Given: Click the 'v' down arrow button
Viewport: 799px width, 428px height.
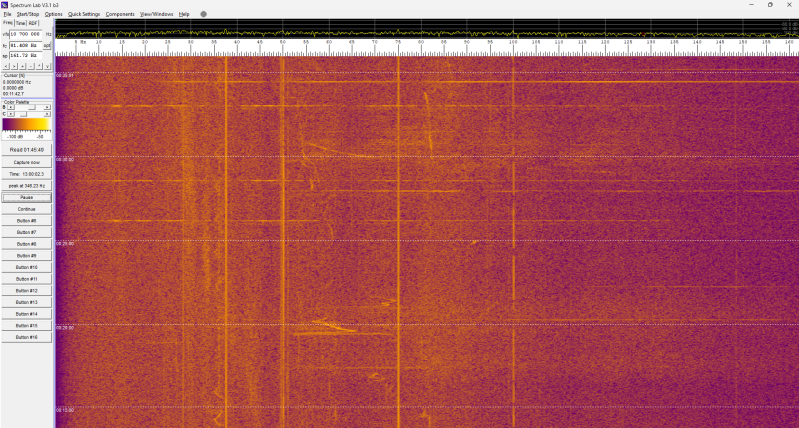Looking at the screenshot, I should (x=47, y=66).
